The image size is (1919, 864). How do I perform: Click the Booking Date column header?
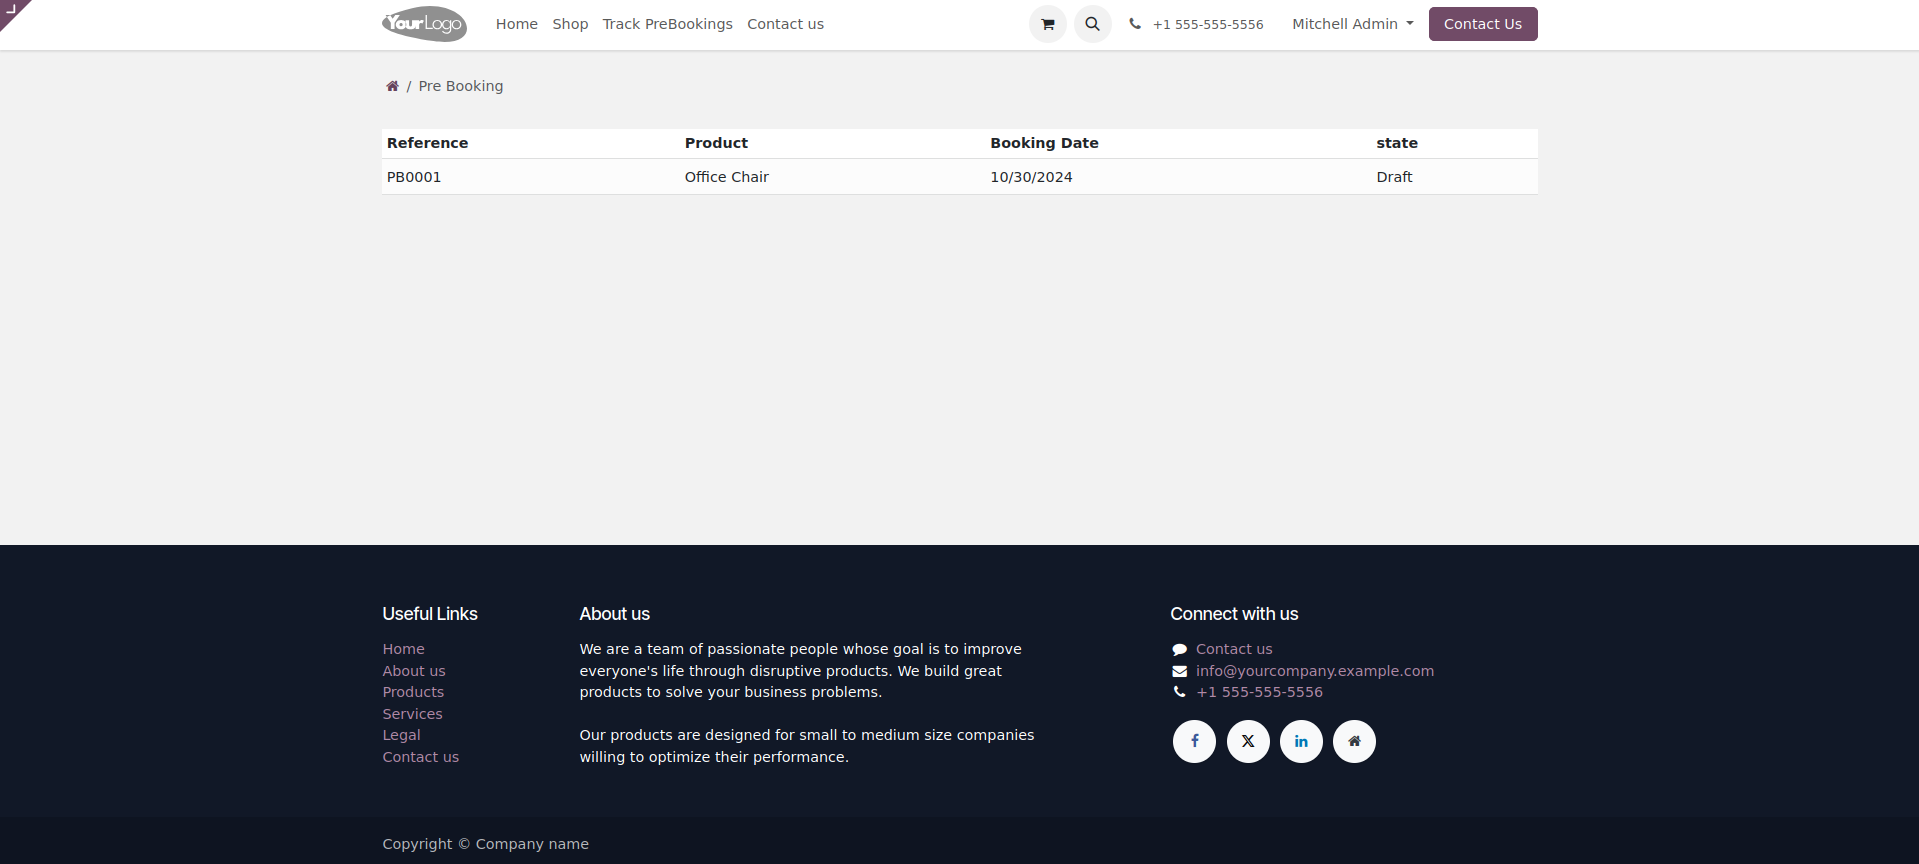pyautogui.click(x=1044, y=143)
